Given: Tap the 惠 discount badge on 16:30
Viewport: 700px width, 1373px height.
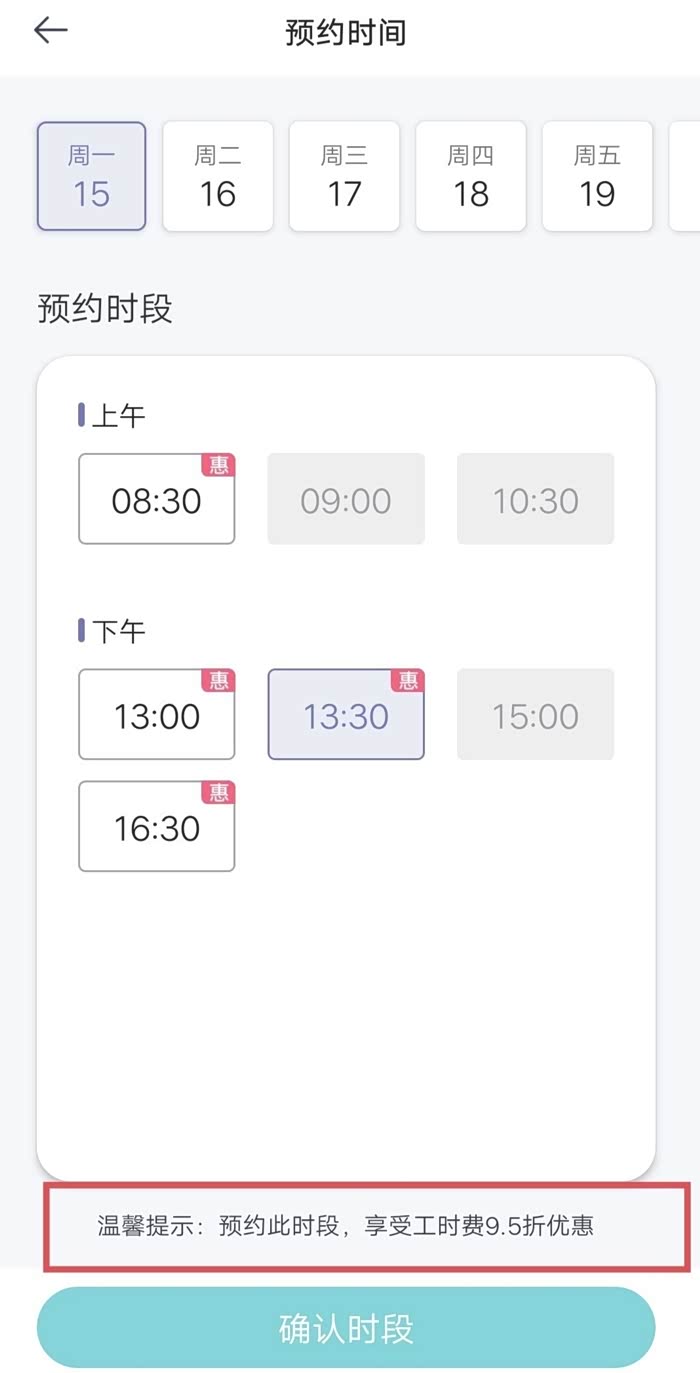Looking at the screenshot, I should [219, 793].
